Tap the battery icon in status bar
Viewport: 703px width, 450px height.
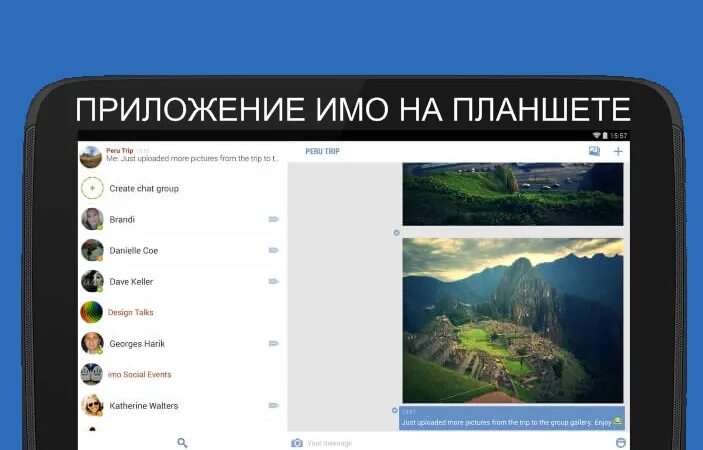605,135
